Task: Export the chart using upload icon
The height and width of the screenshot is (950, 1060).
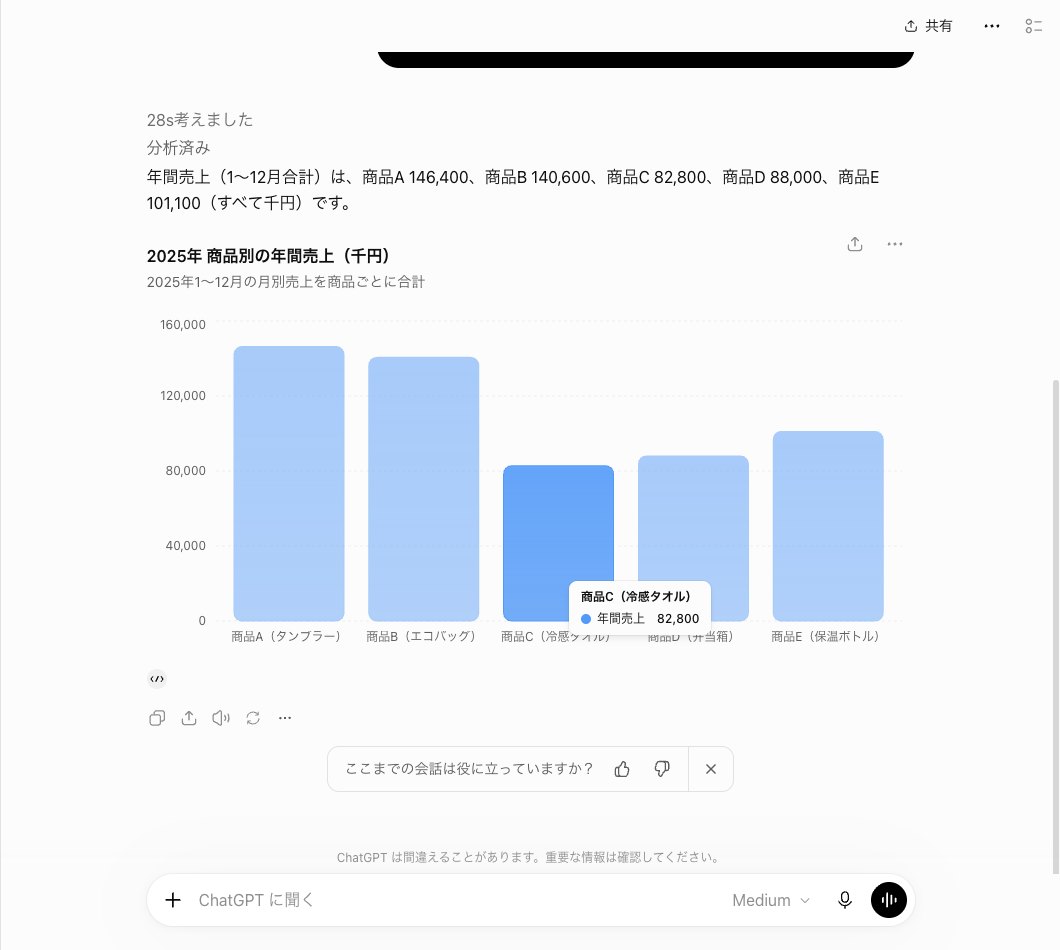Action: 854,244
